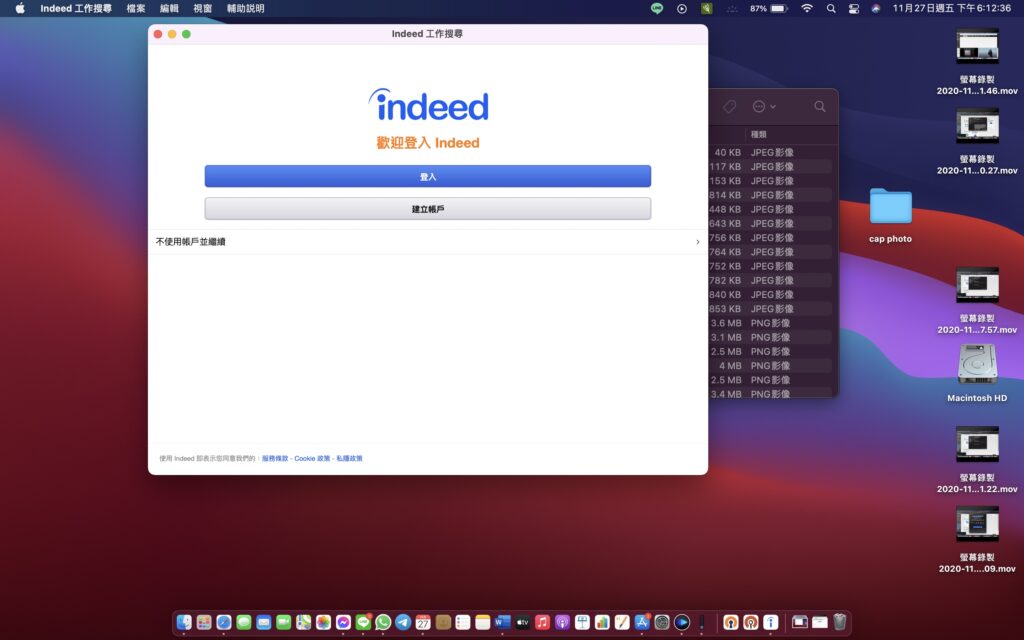
Task: Click the 種類 column header in Finder
Action: click(758, 135)
